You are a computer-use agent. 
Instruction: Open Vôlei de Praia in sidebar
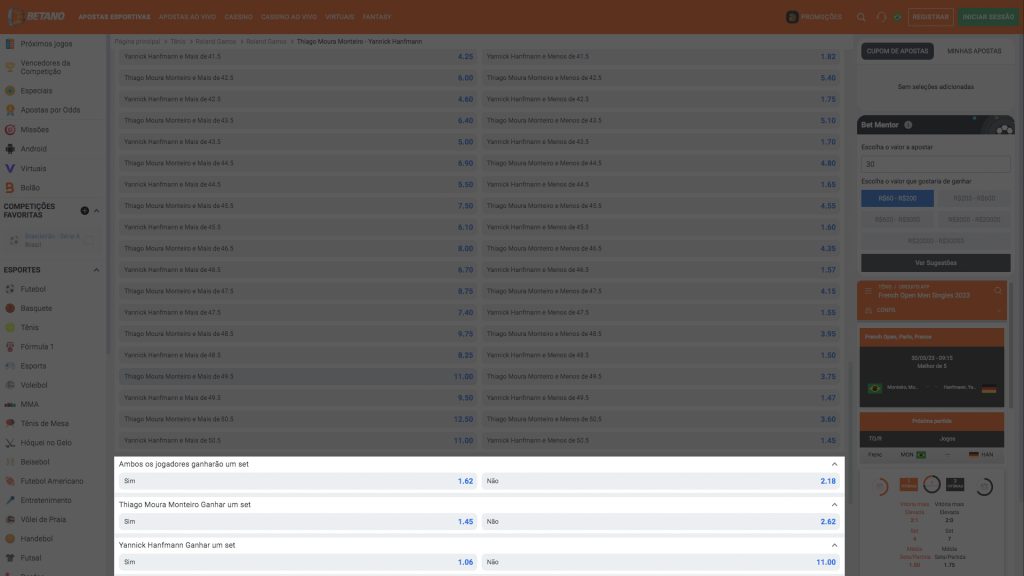click(43, 520)
